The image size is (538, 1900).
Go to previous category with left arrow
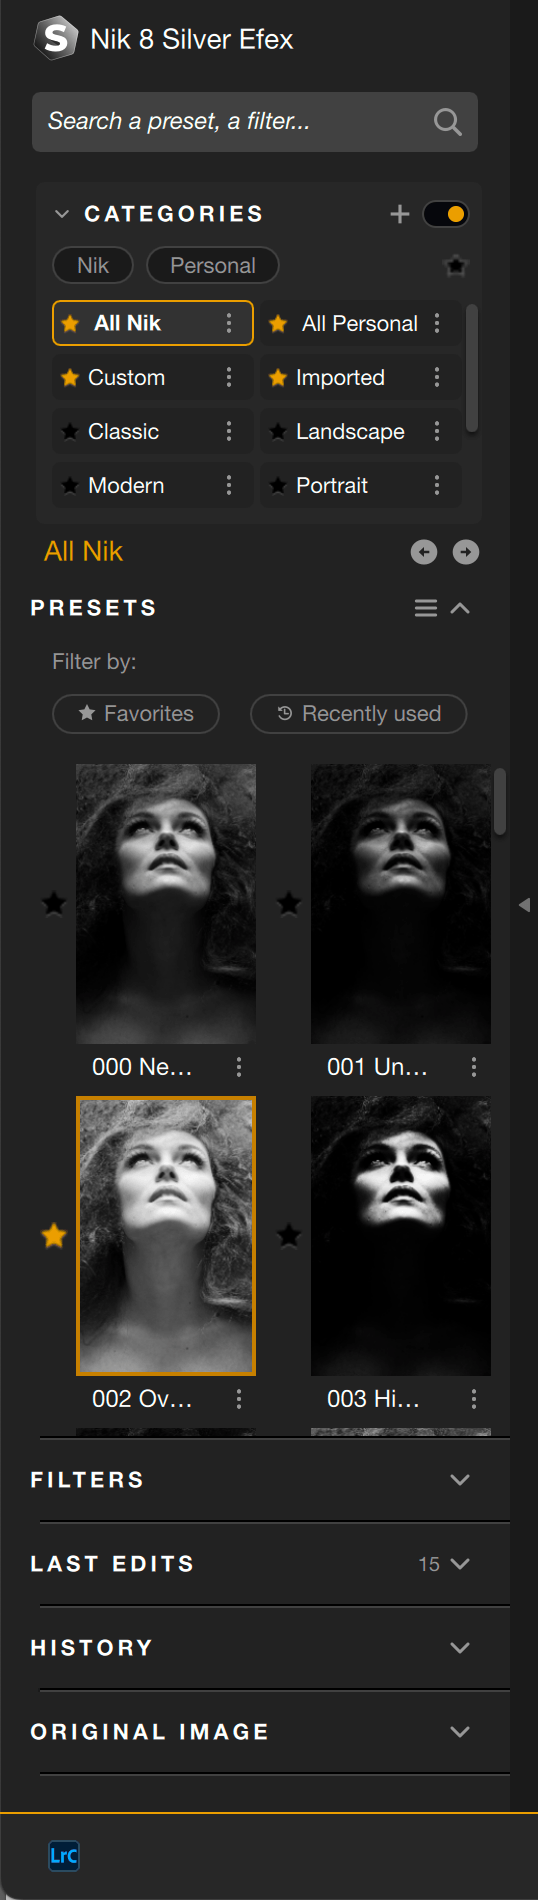[x=424, y=552]
